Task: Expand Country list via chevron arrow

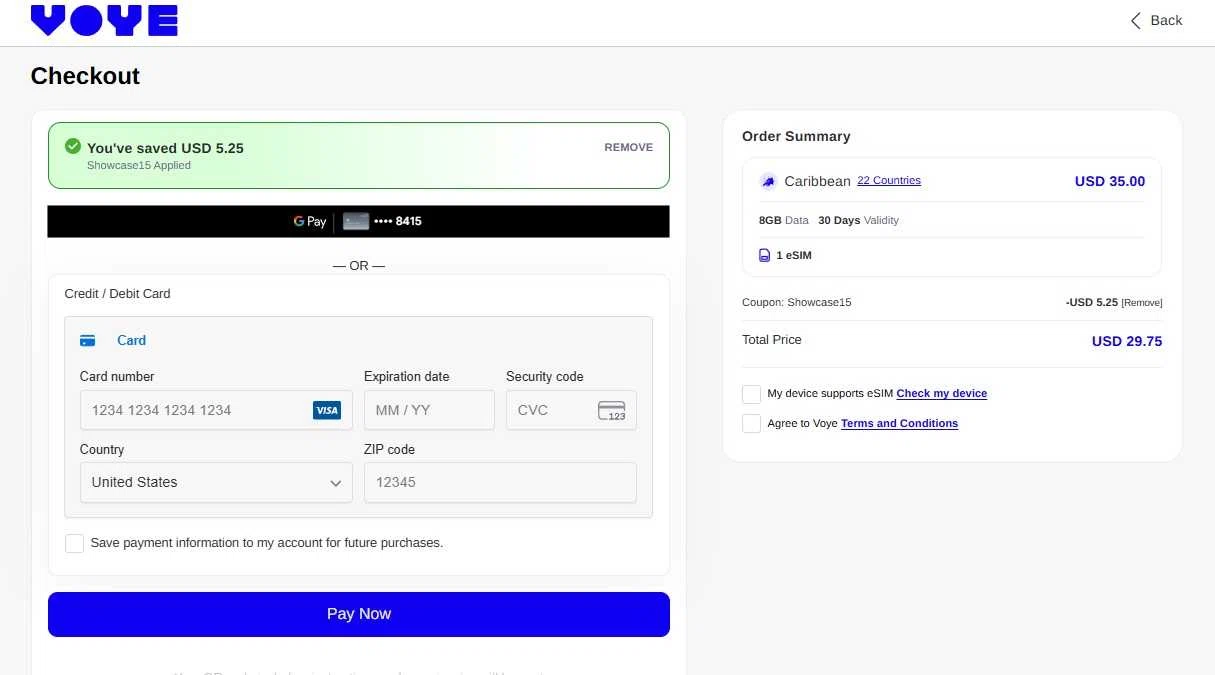Action: pyautogui.click(x=336, y=483)
